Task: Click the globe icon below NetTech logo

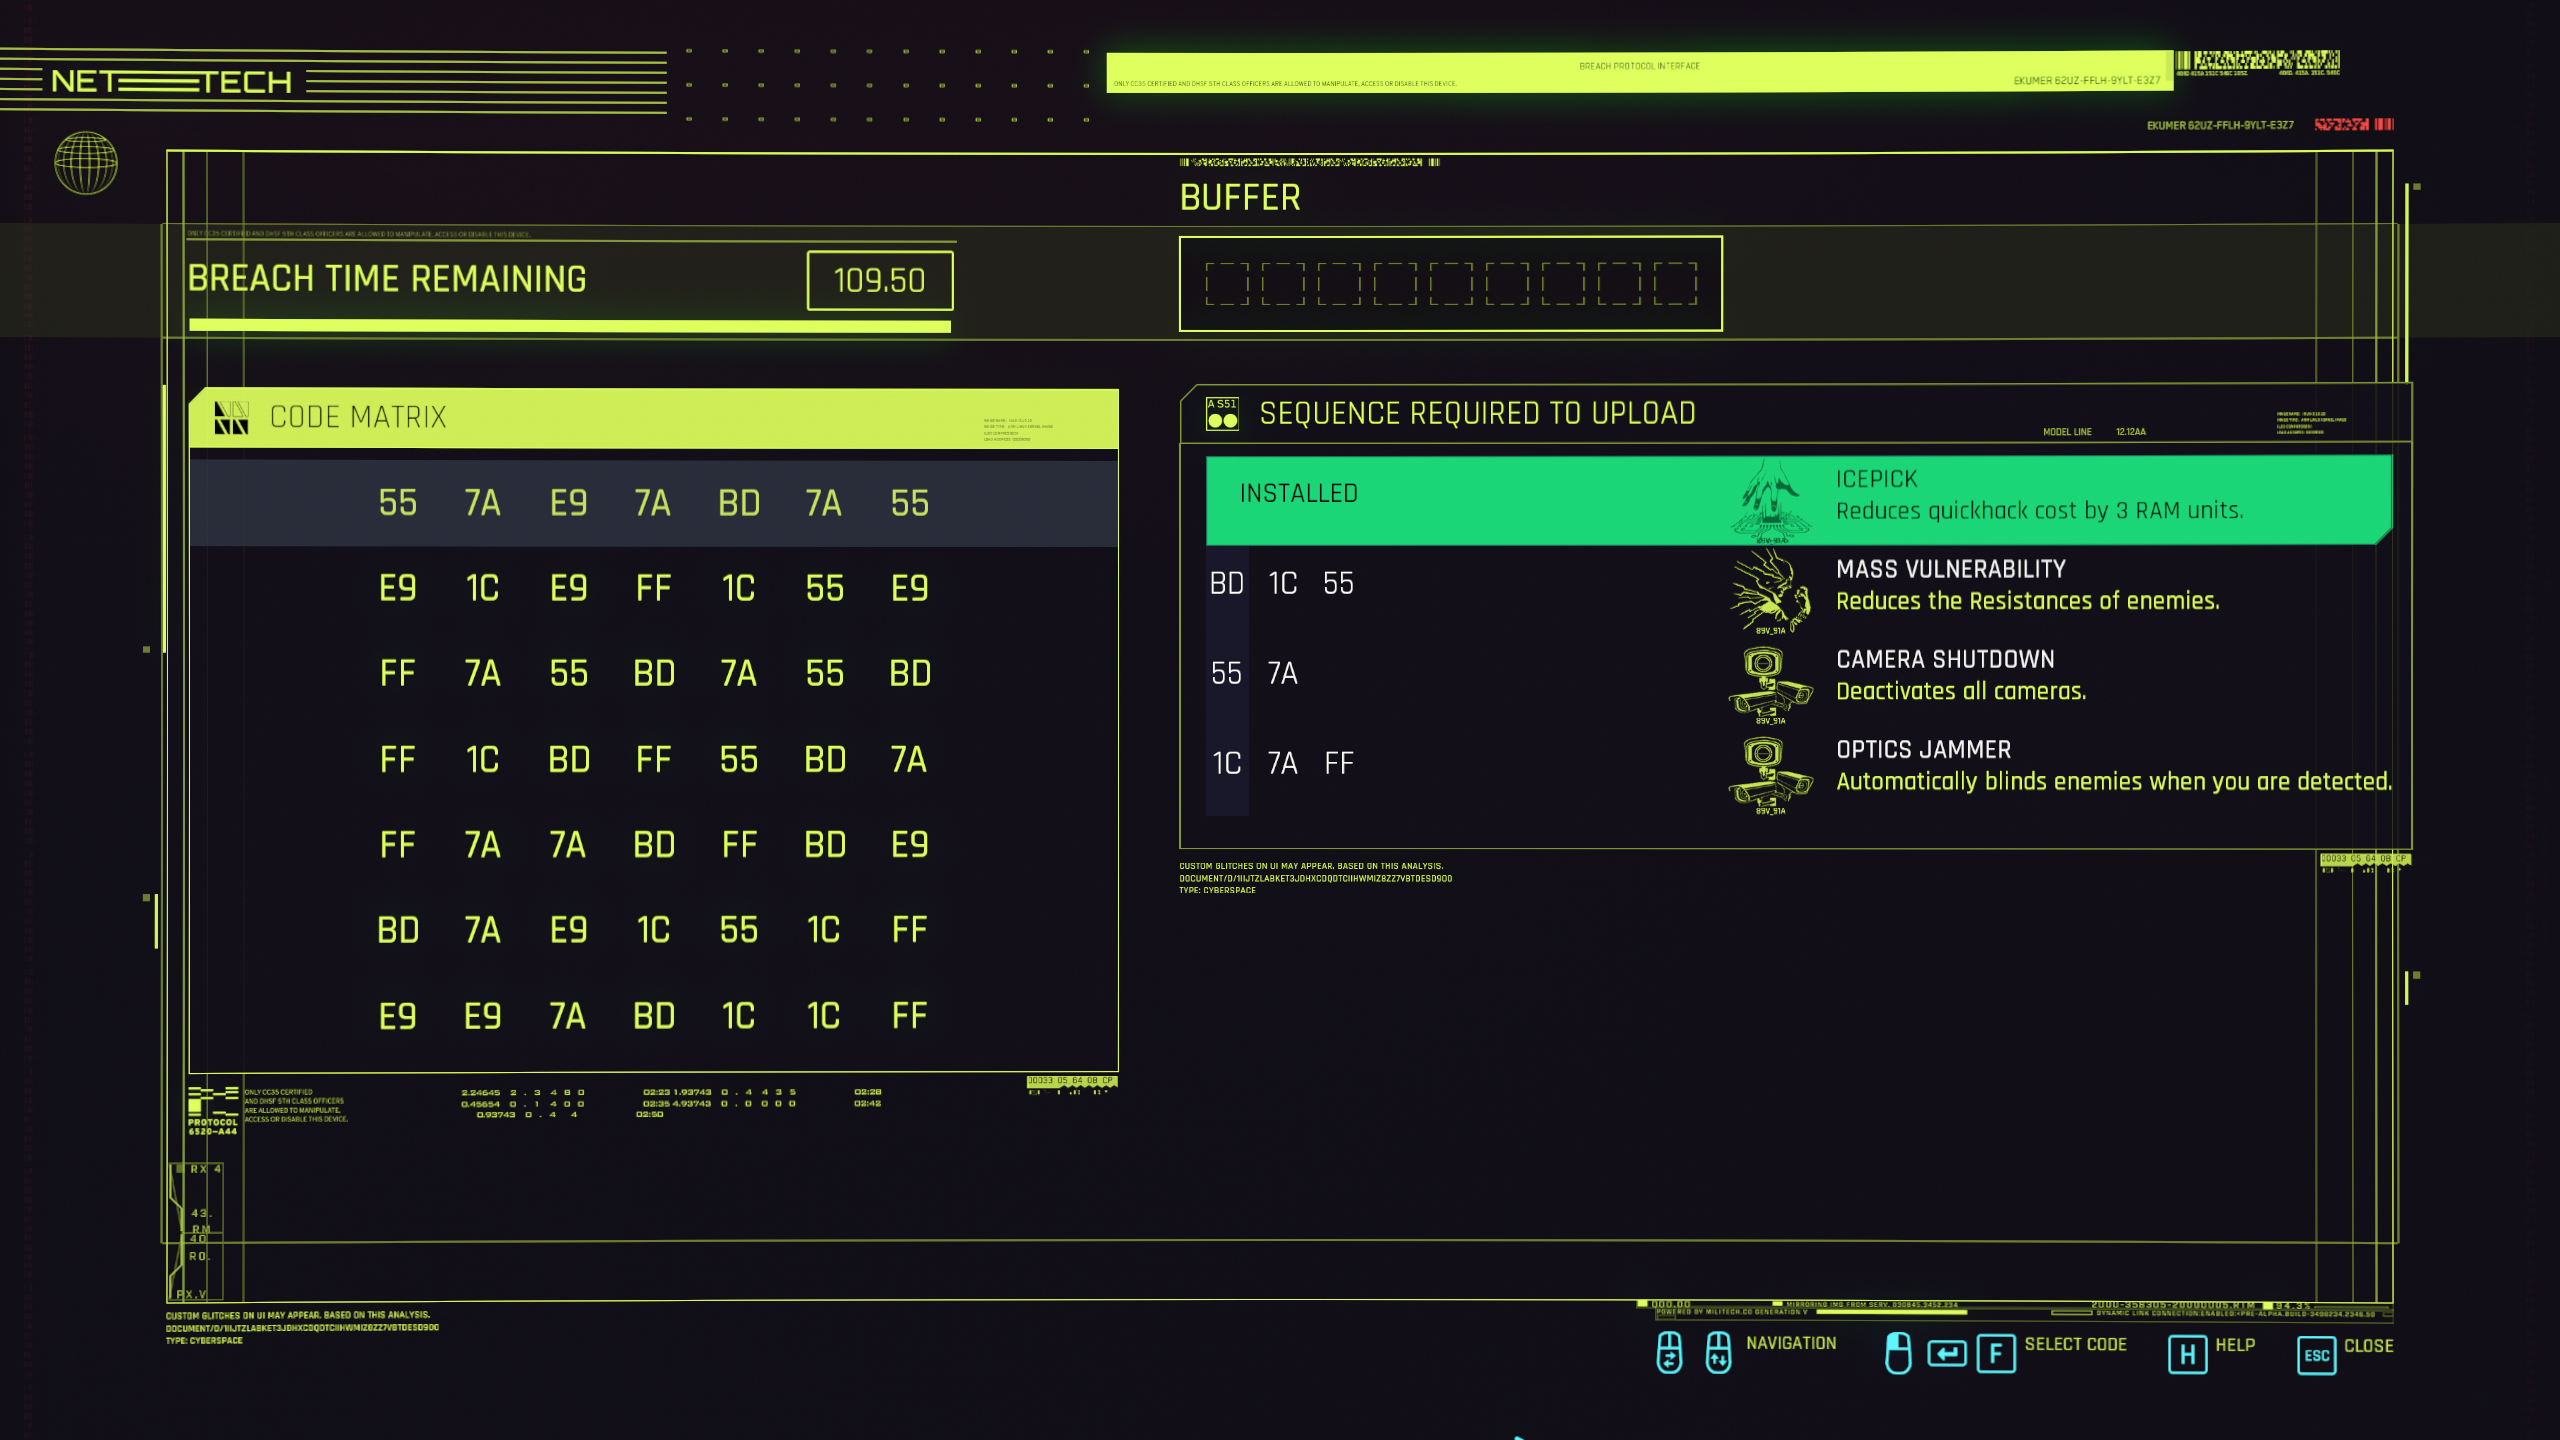Action: pos(86,163)
